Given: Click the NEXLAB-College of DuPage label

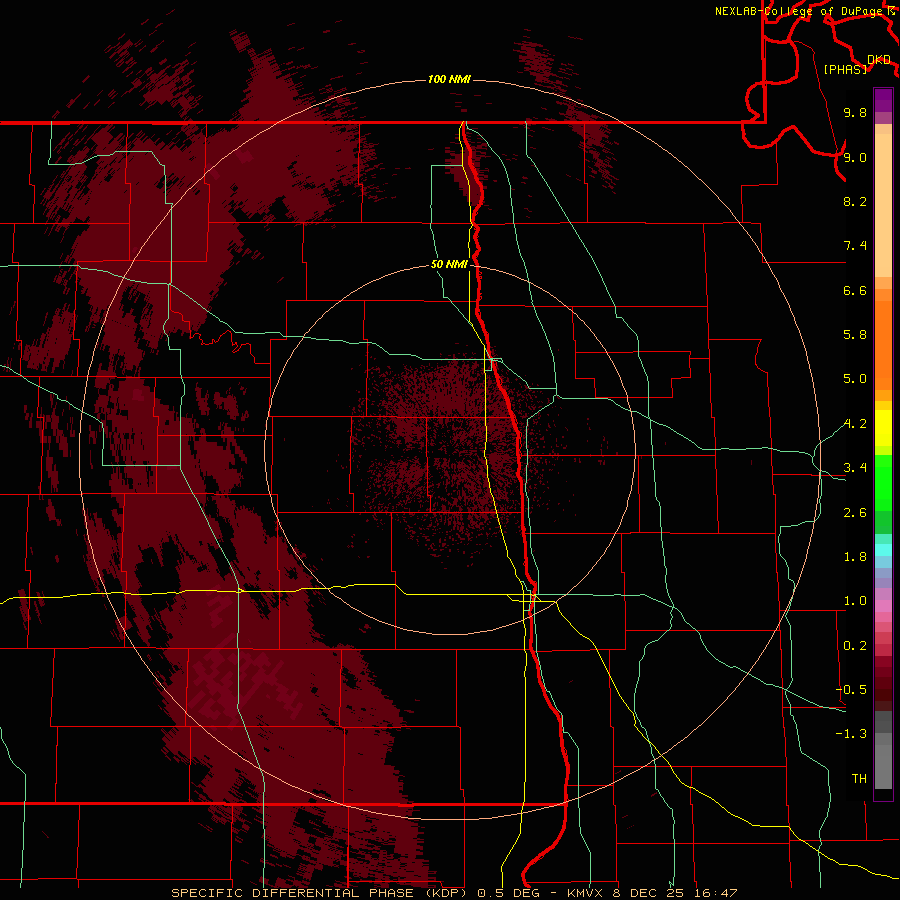Looking at the screenshot, I should (x=801, y=11).
